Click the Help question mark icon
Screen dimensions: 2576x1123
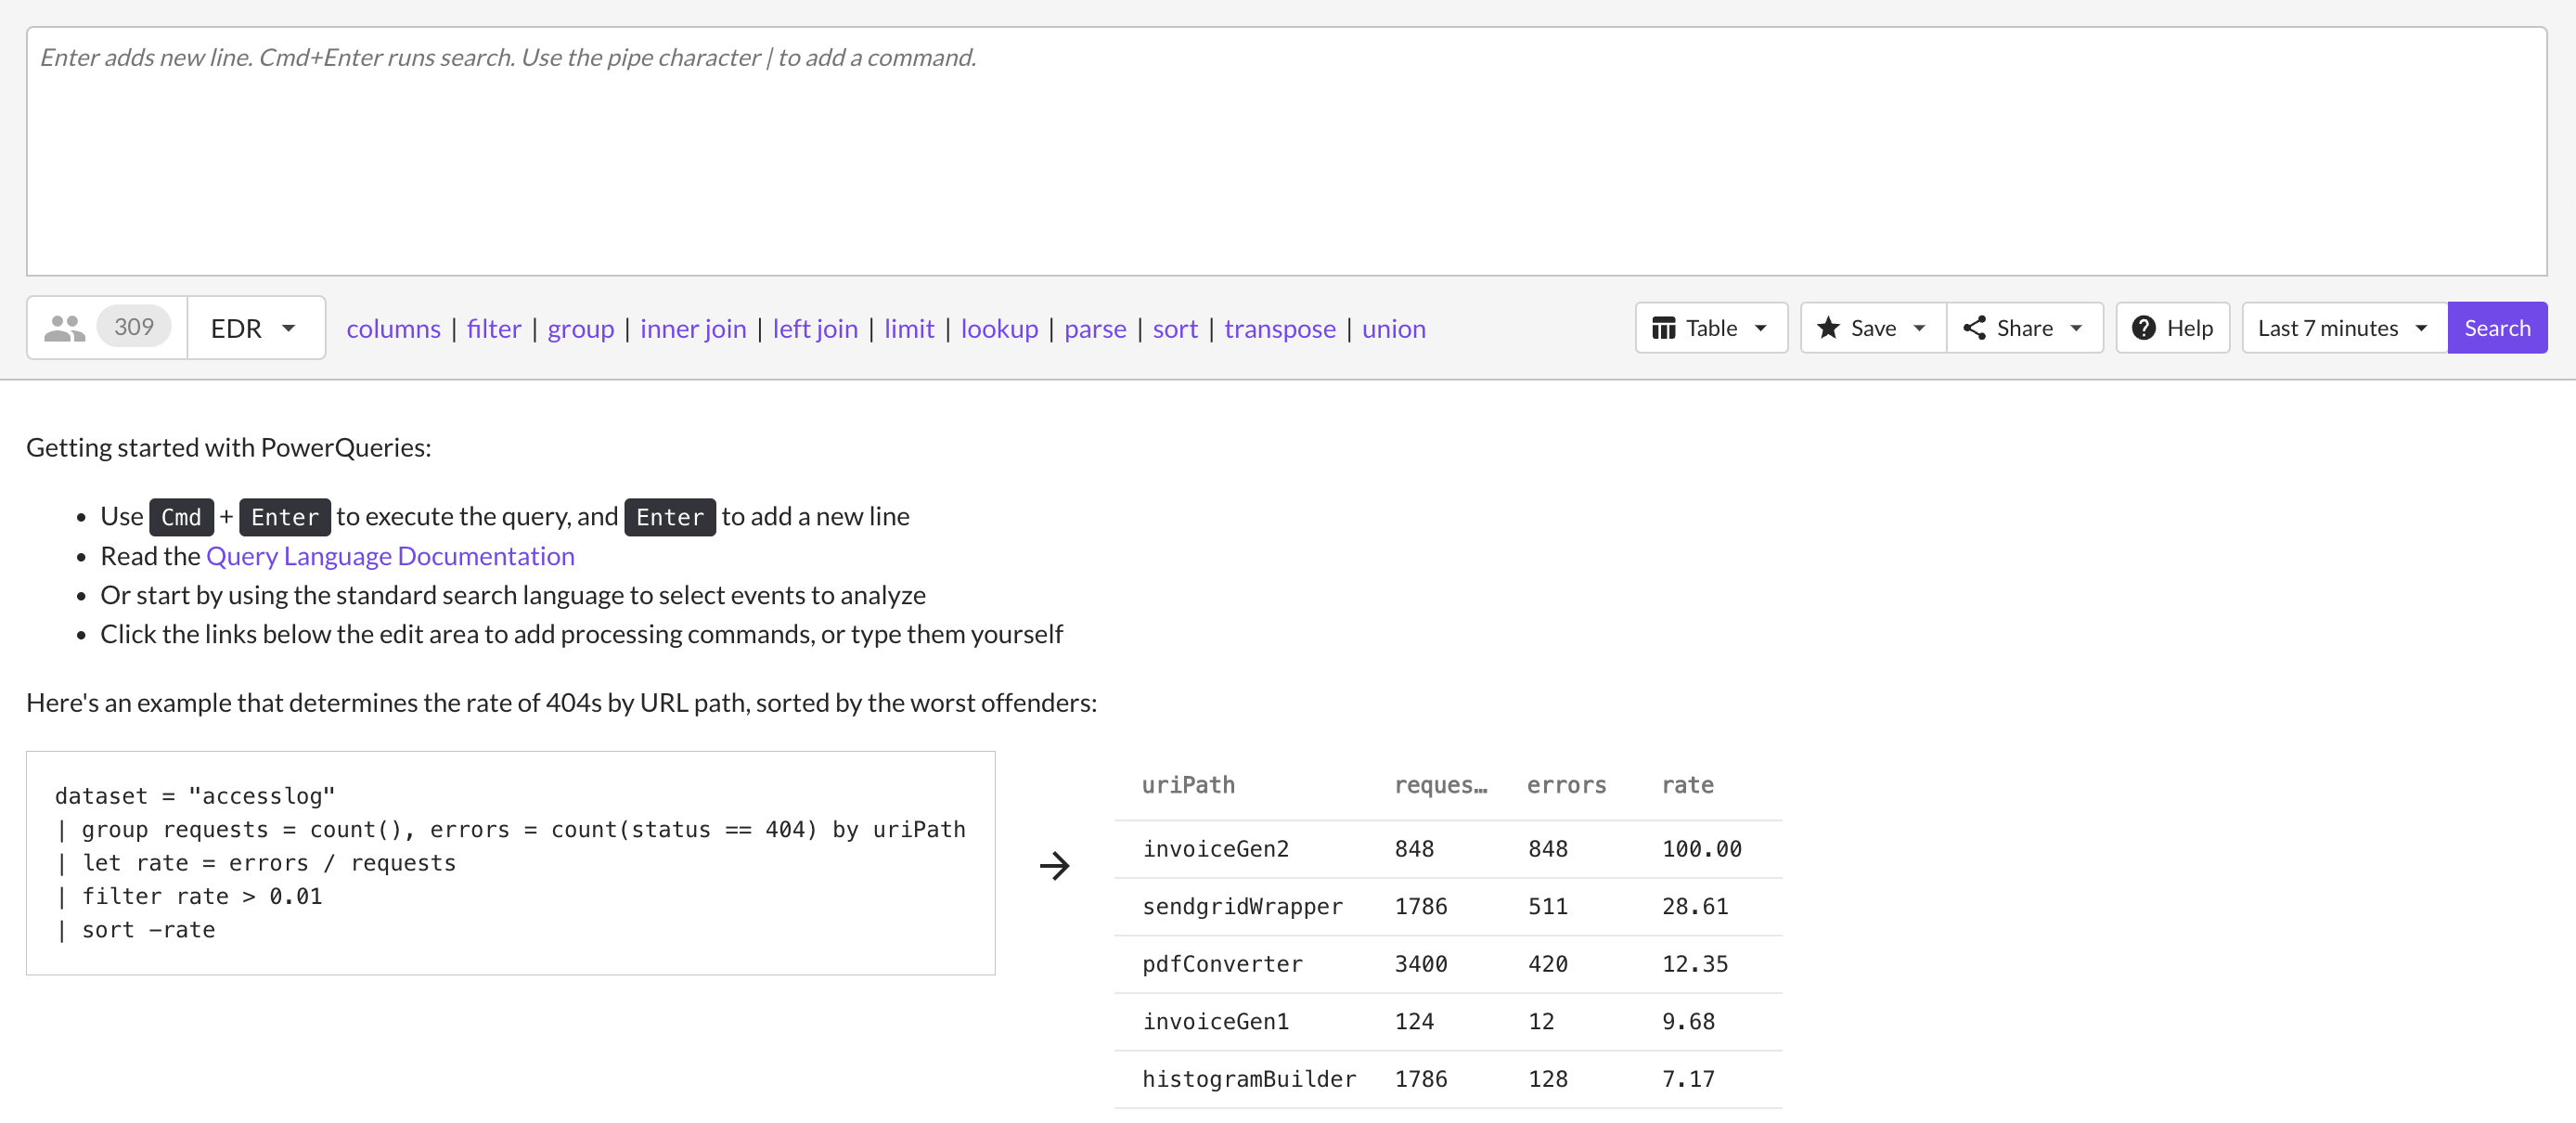(x=2143, y=328)
